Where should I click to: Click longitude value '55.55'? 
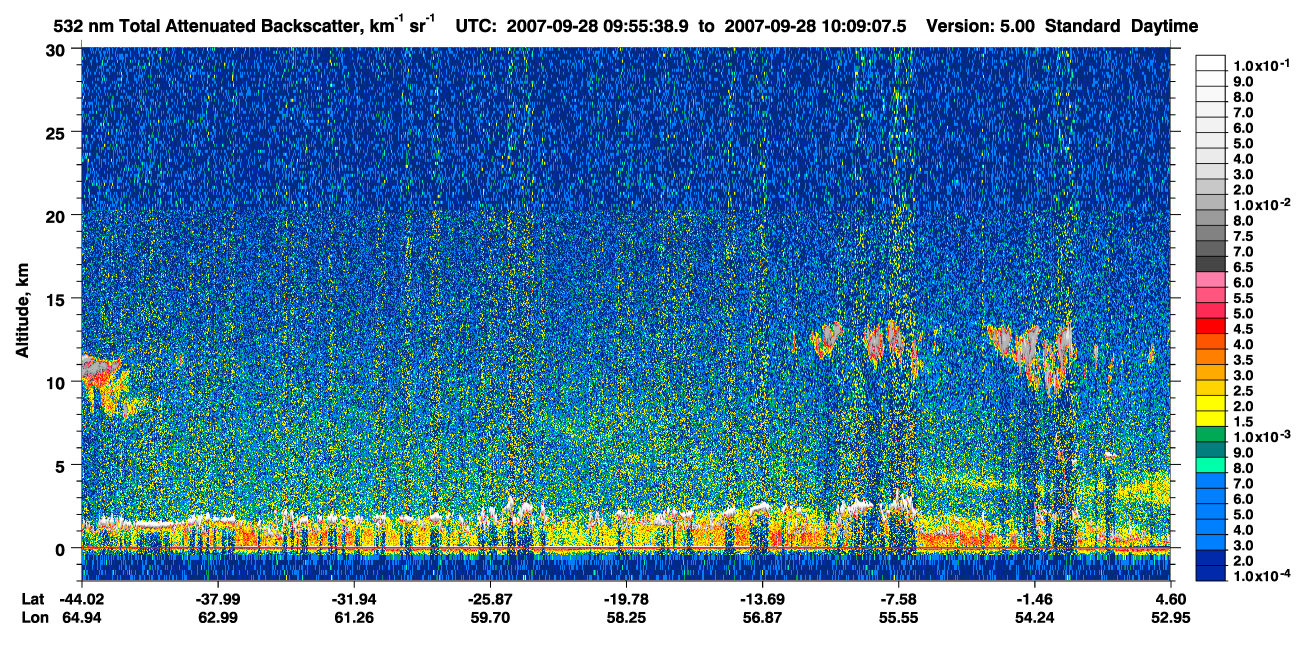coord(899,618)
